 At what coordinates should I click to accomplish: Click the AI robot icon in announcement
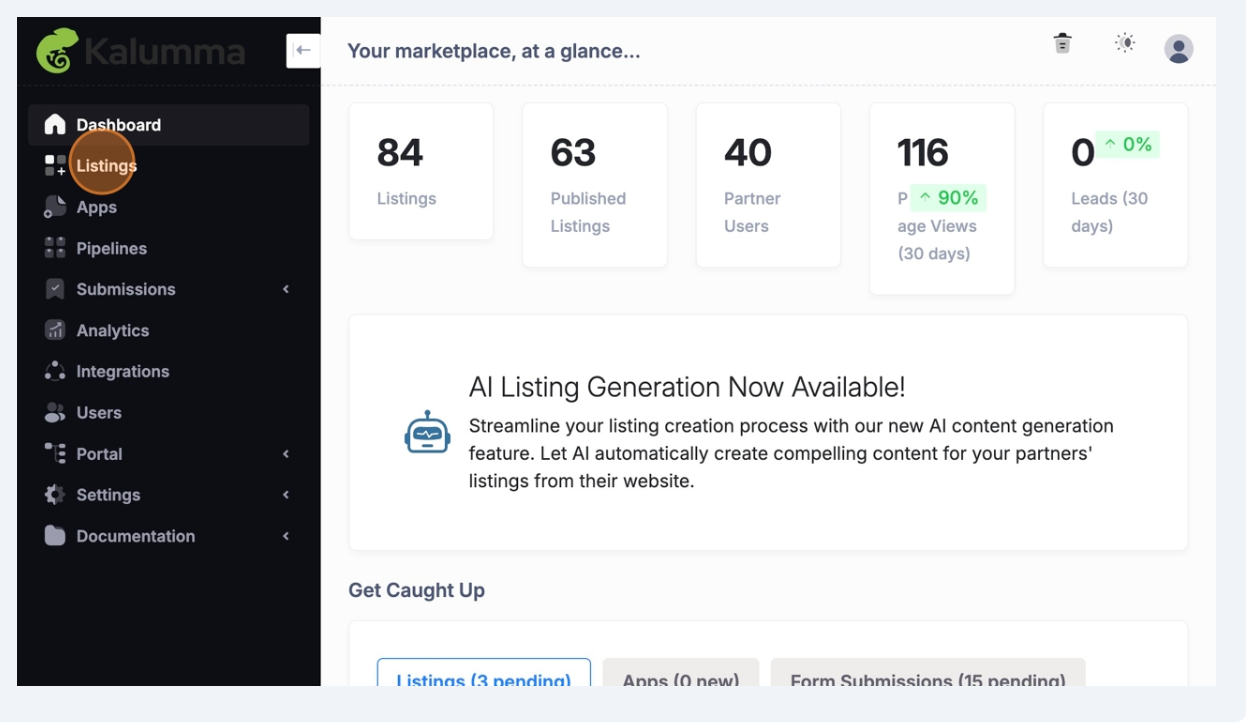click(x=427, y=433)
